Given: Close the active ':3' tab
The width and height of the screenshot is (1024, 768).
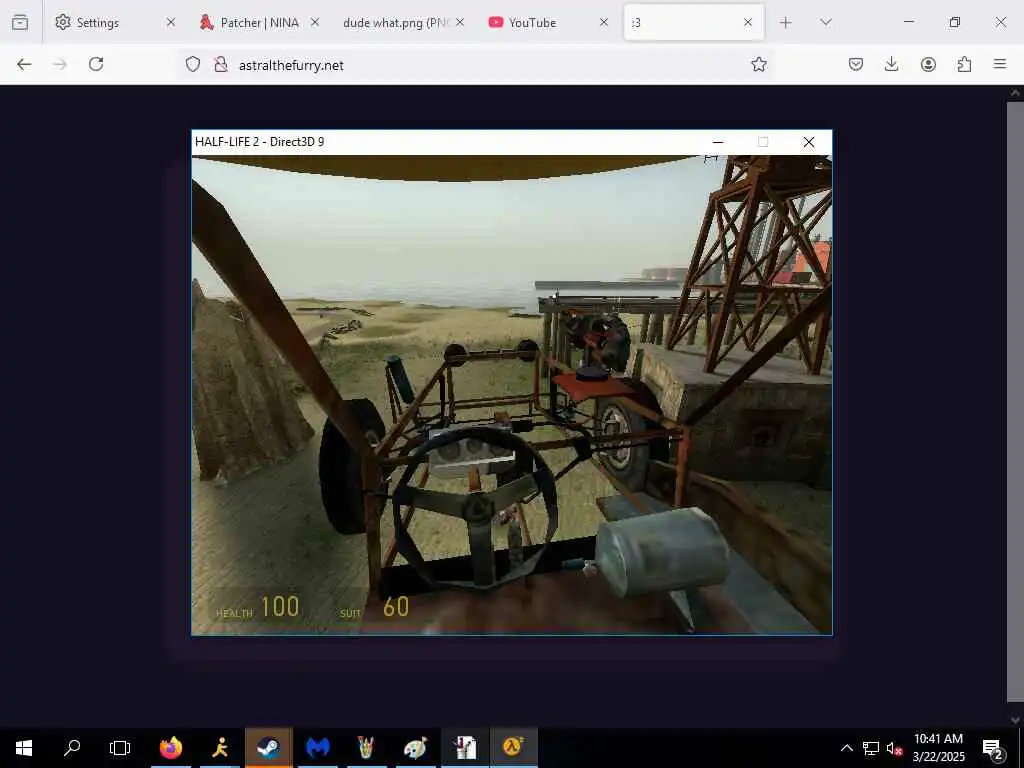Looking at the screenshot, I should [x=748, y=22].
